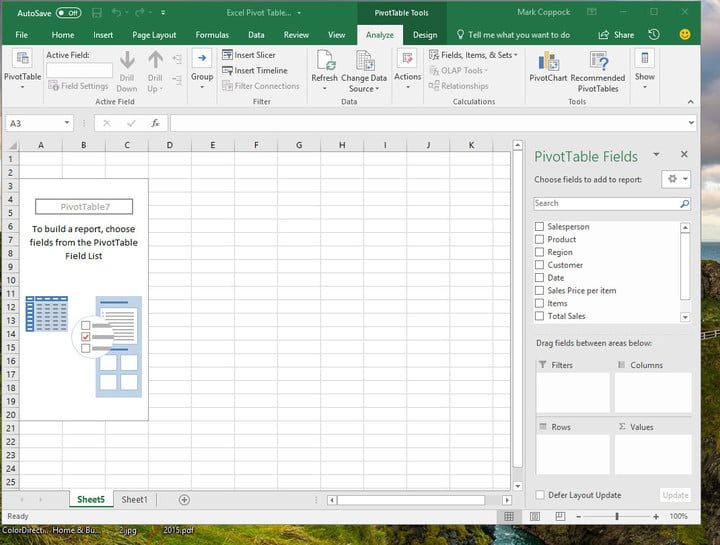Open the PivotTable Fields gear tools dropdown

point(676,179)
